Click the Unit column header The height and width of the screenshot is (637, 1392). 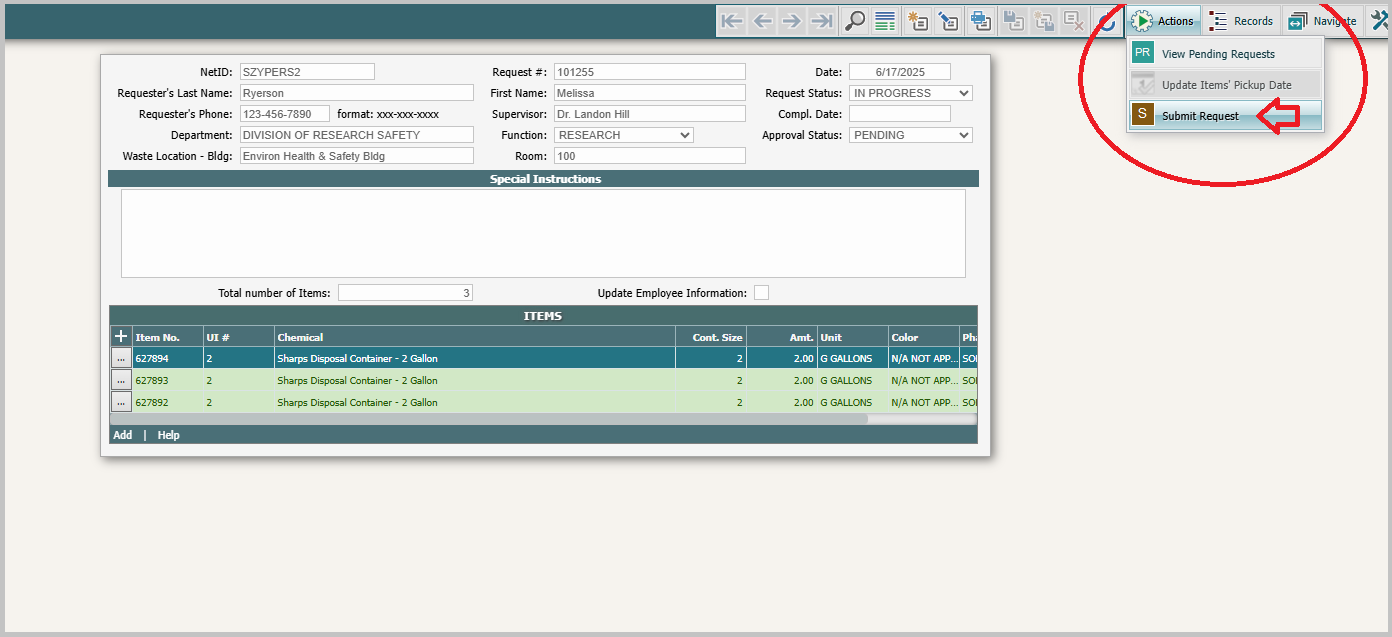853,337
